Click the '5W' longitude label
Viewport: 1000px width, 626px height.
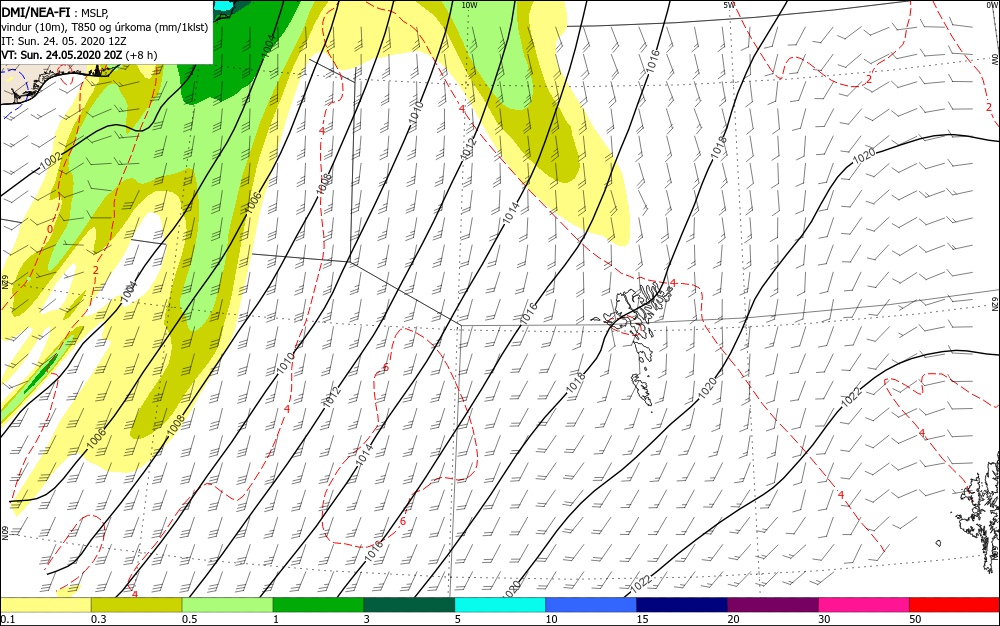729,5
